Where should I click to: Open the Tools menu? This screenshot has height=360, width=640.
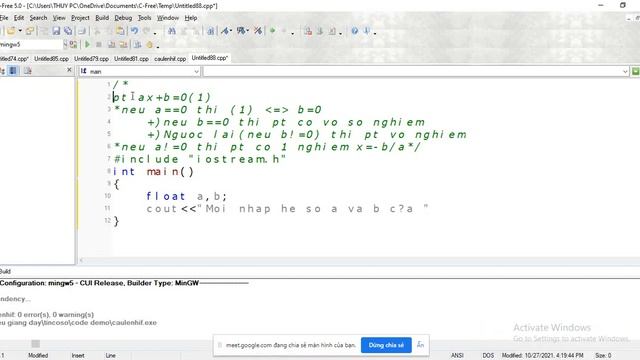(x=144, y=18)
